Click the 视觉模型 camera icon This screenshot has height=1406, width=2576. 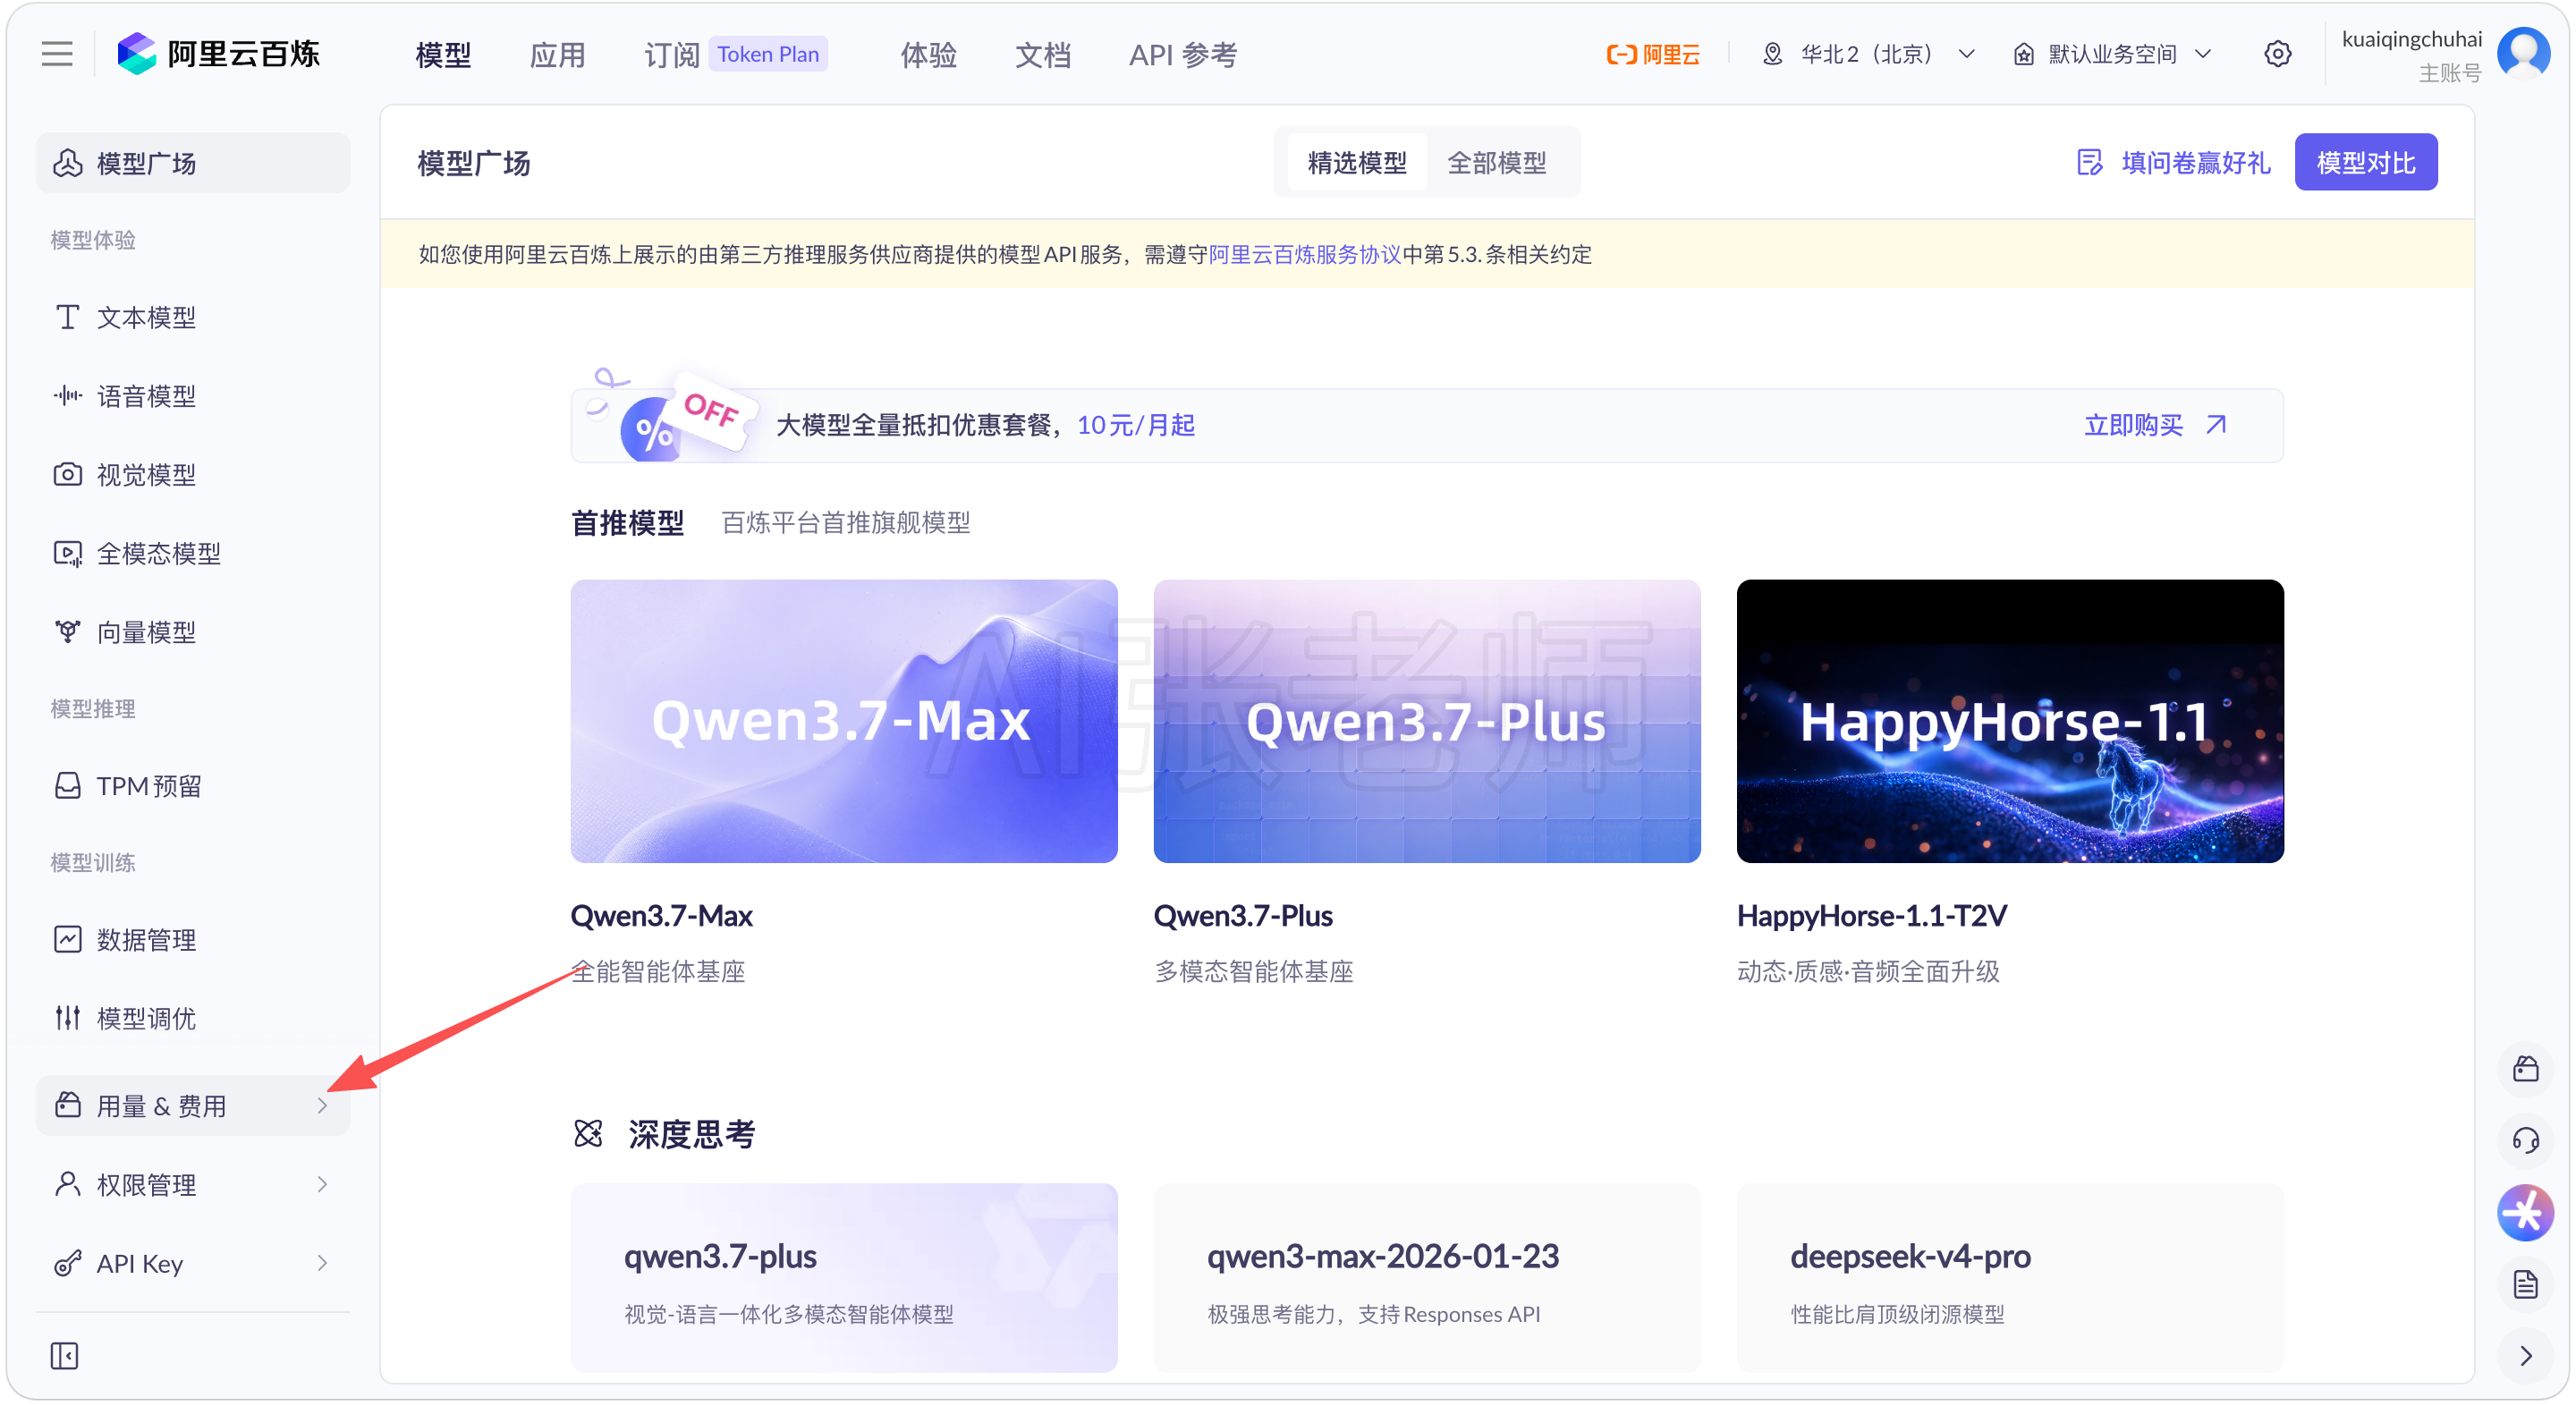pyautogui.click(x=67, y=474)
